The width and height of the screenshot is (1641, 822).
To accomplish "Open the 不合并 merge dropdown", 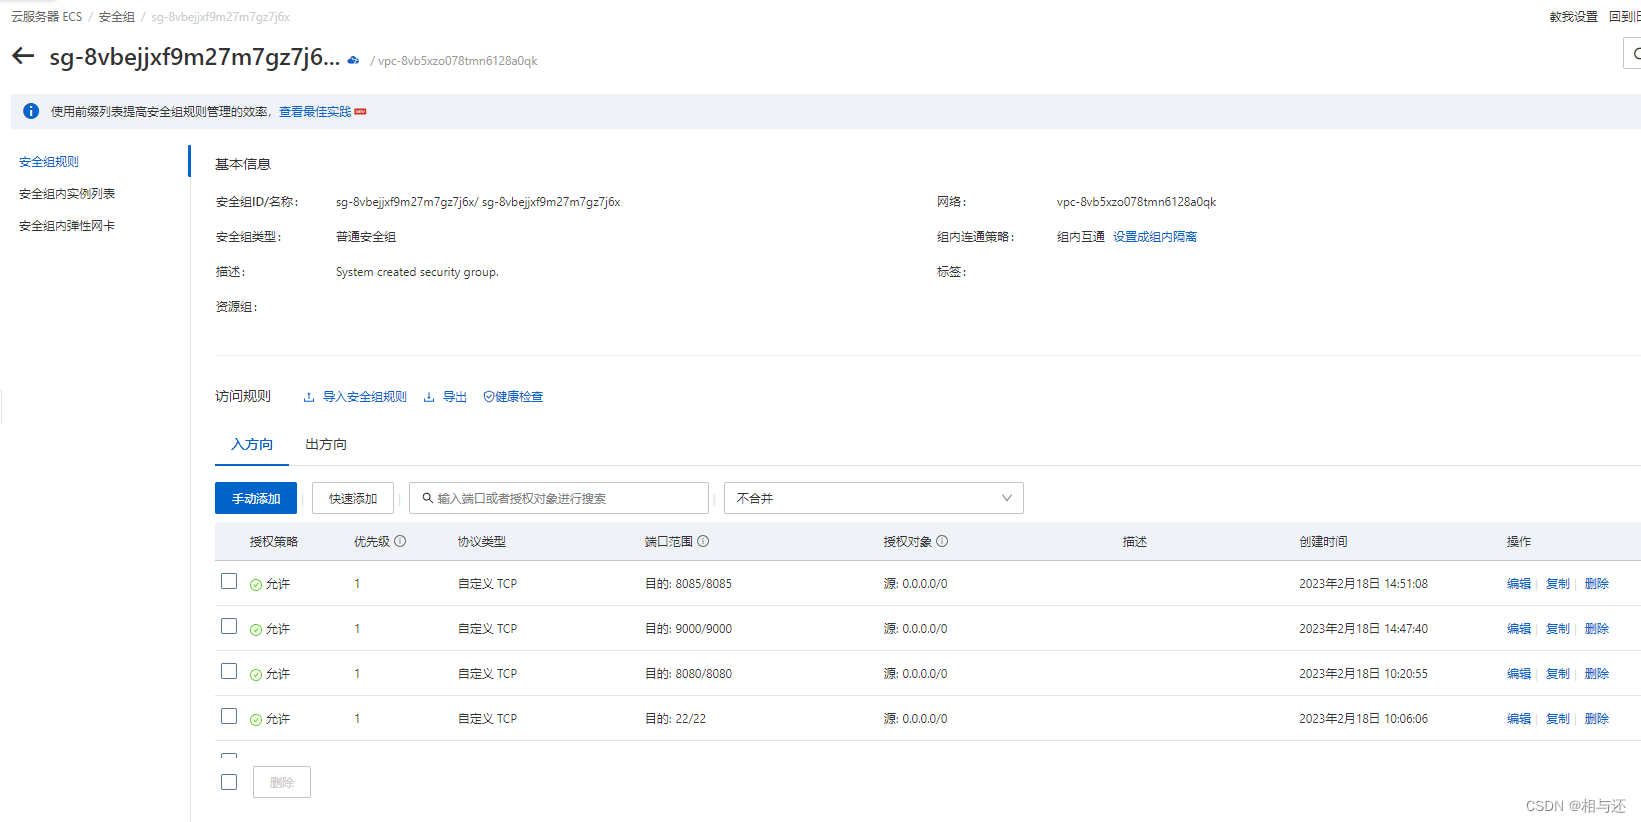I will point(874,498).
